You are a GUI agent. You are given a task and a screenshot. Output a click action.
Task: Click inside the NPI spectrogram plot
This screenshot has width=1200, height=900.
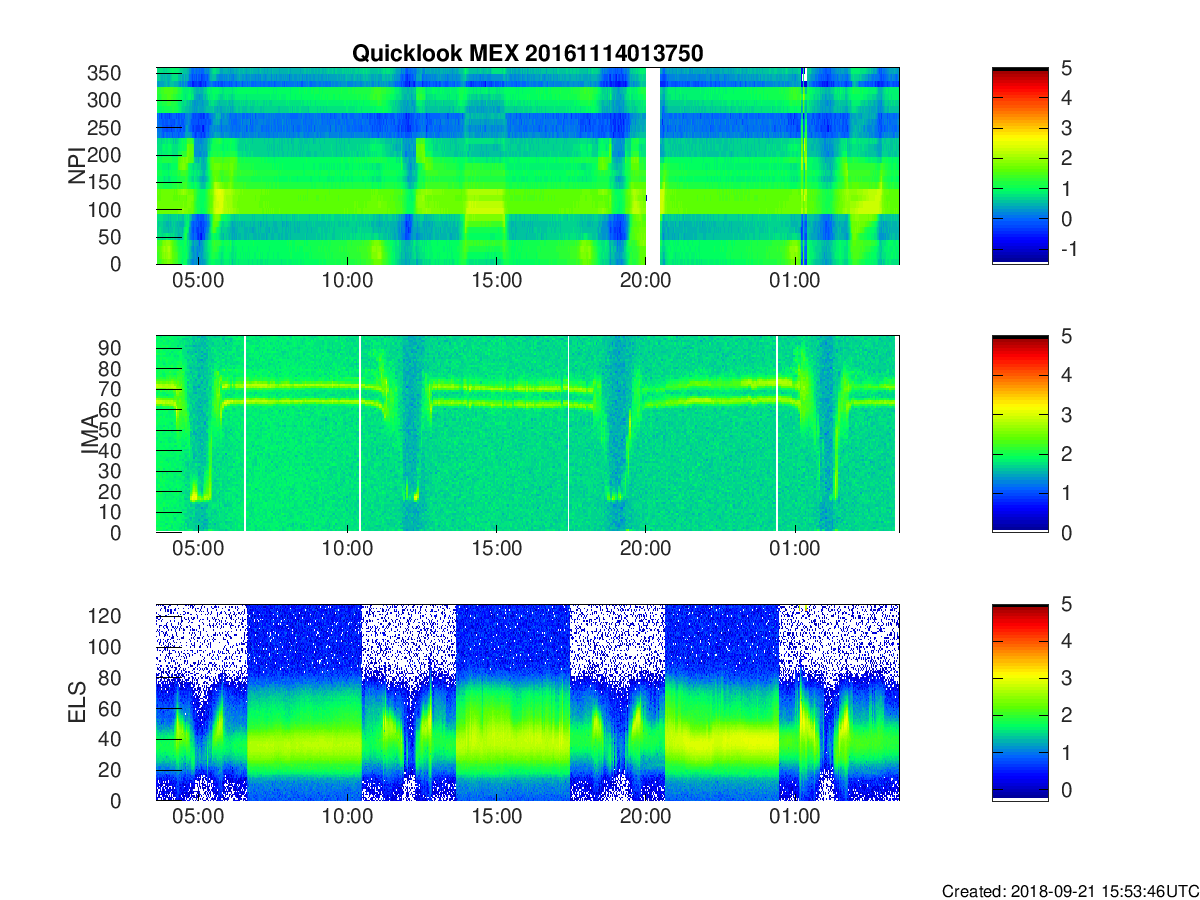click(x=528, y=166)
